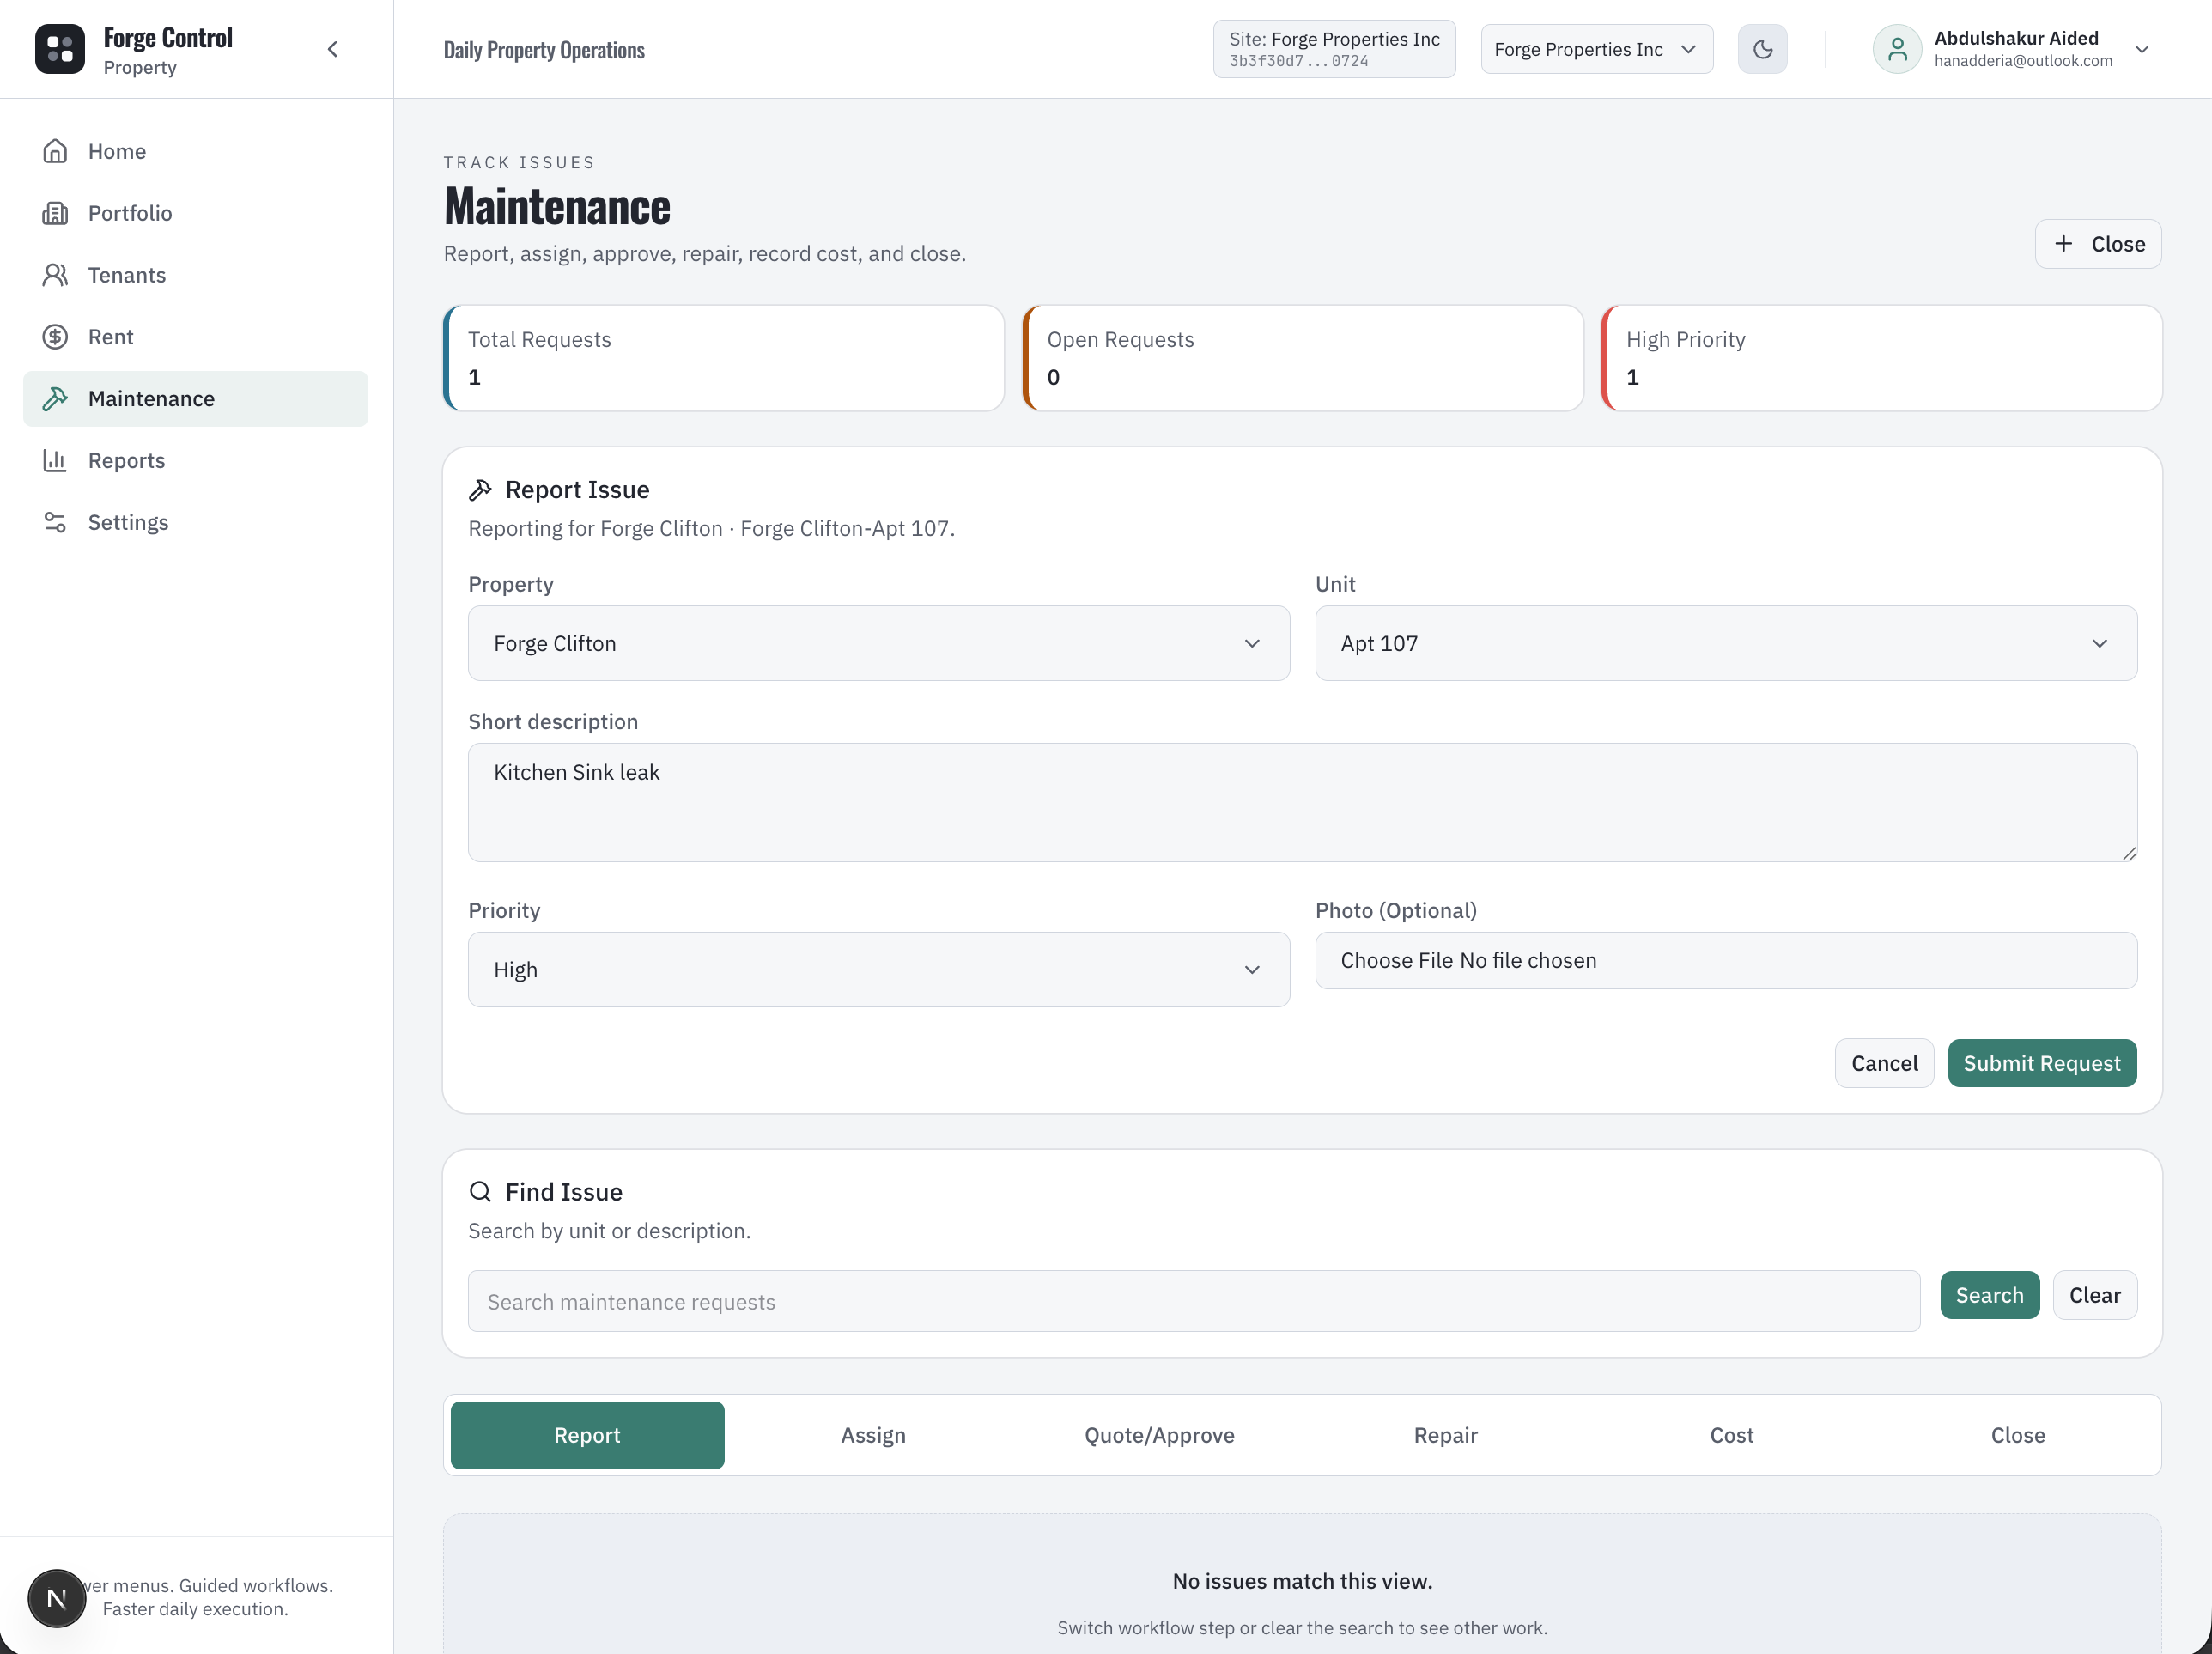The width and height of the screenshot is (2212, 1654).
Task: Click the Site: Forge Properties Inc badge
Action: (x=1334, y=49)
